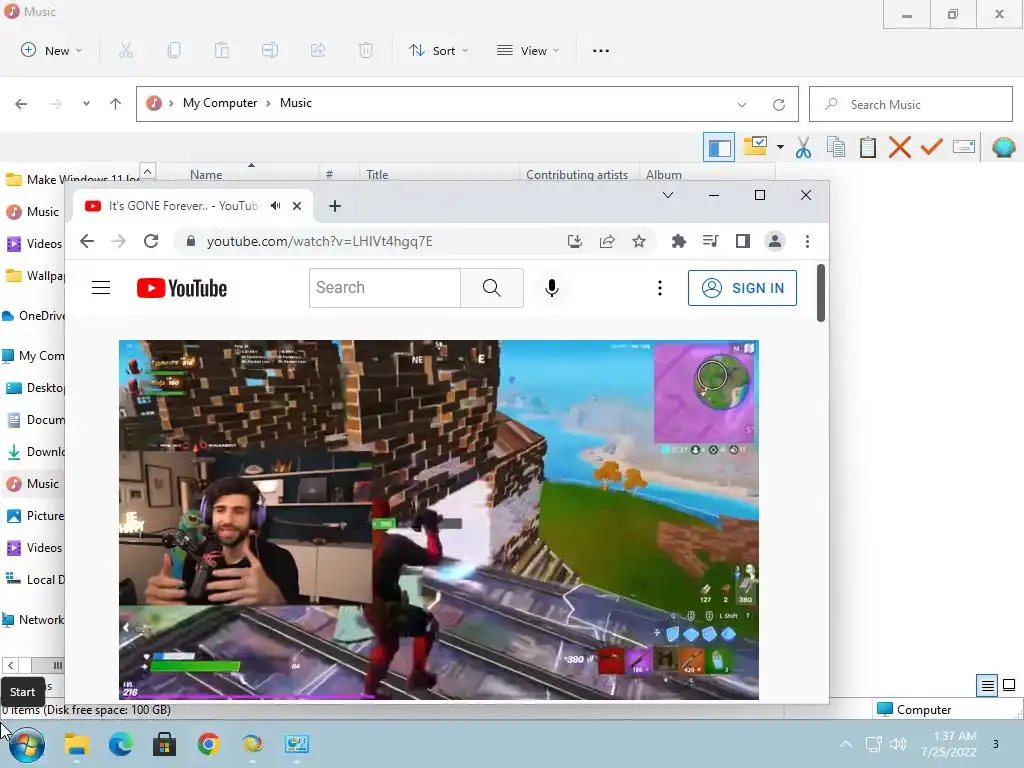Image resolution: width=1024 pixels, height=768 pixels.
Task: Open recent locations dropdown arrow
Action: tap(86, 104)
